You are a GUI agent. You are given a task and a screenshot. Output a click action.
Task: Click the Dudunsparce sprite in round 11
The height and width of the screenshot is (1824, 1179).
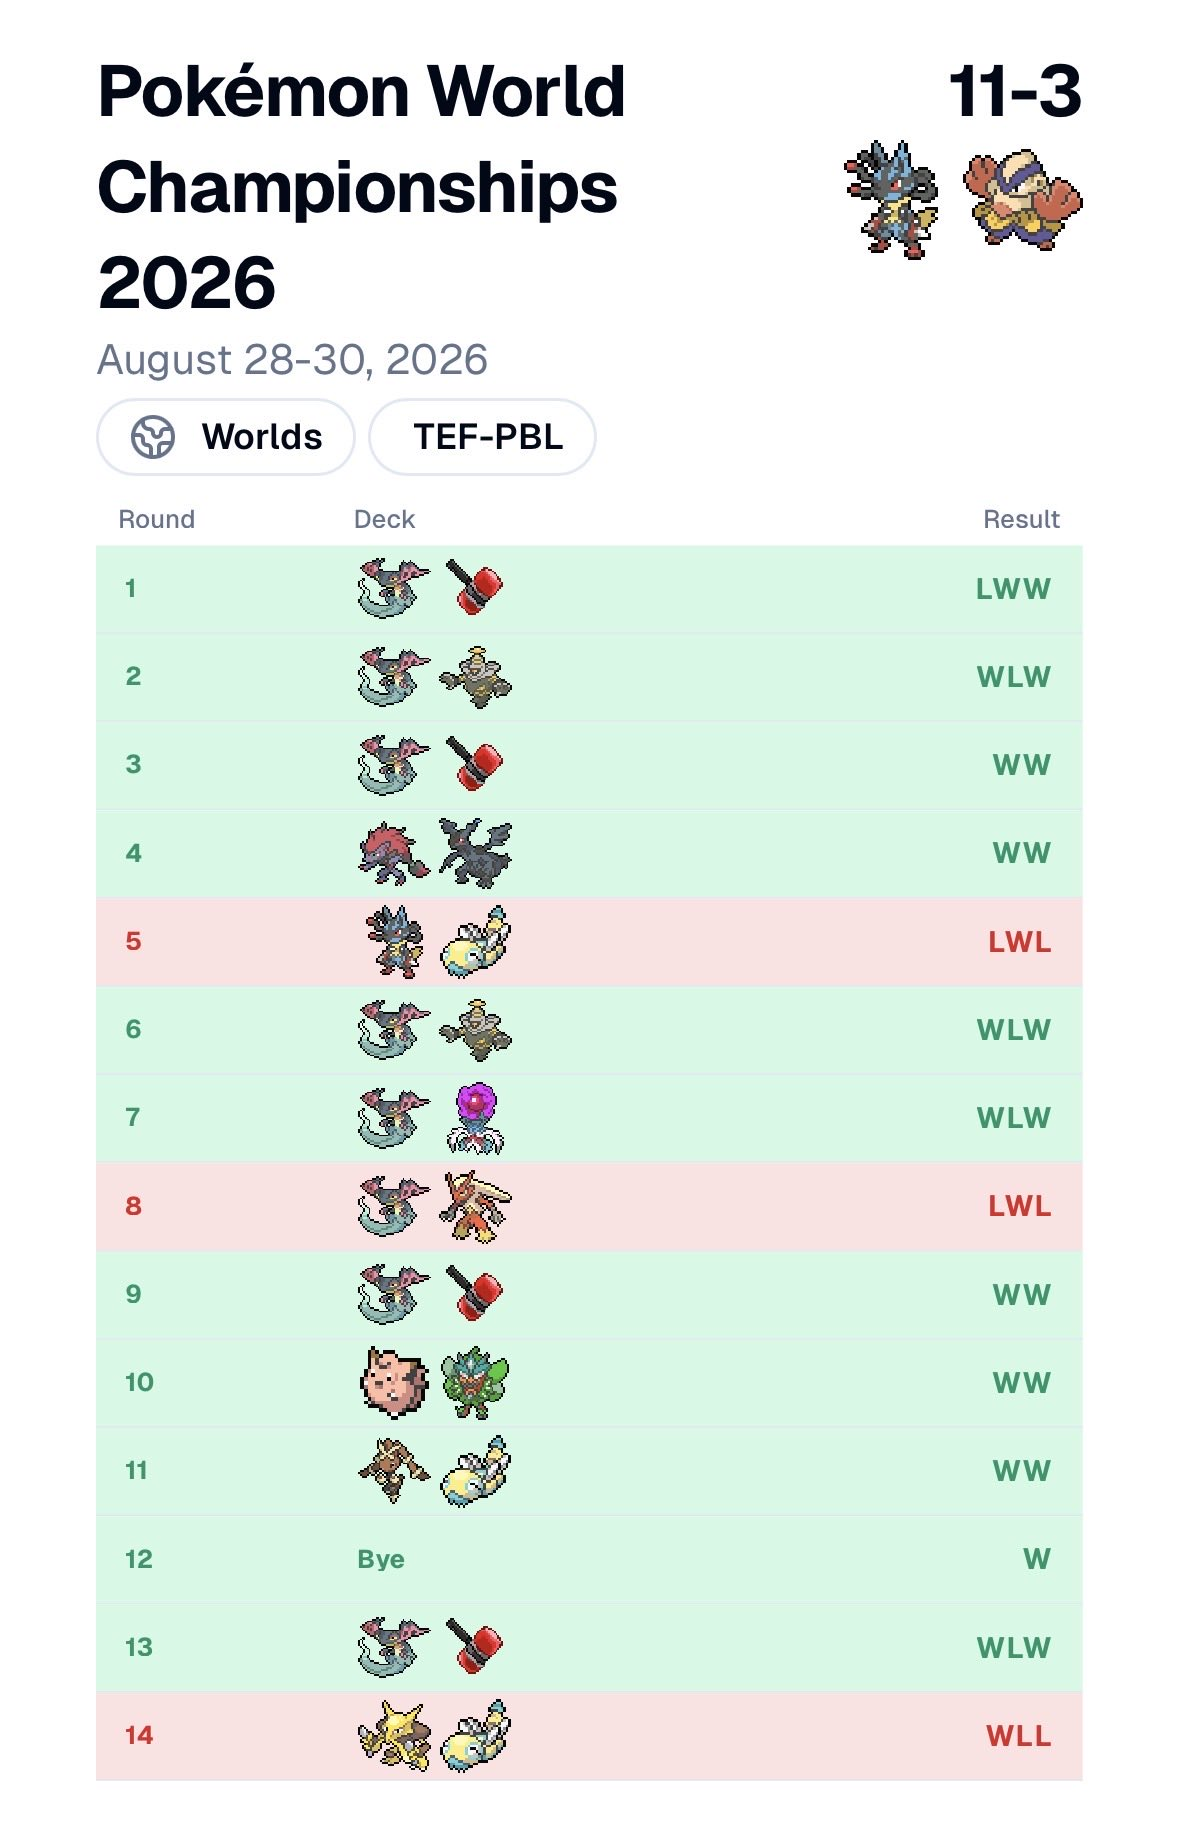click(x=476, y=1470)
